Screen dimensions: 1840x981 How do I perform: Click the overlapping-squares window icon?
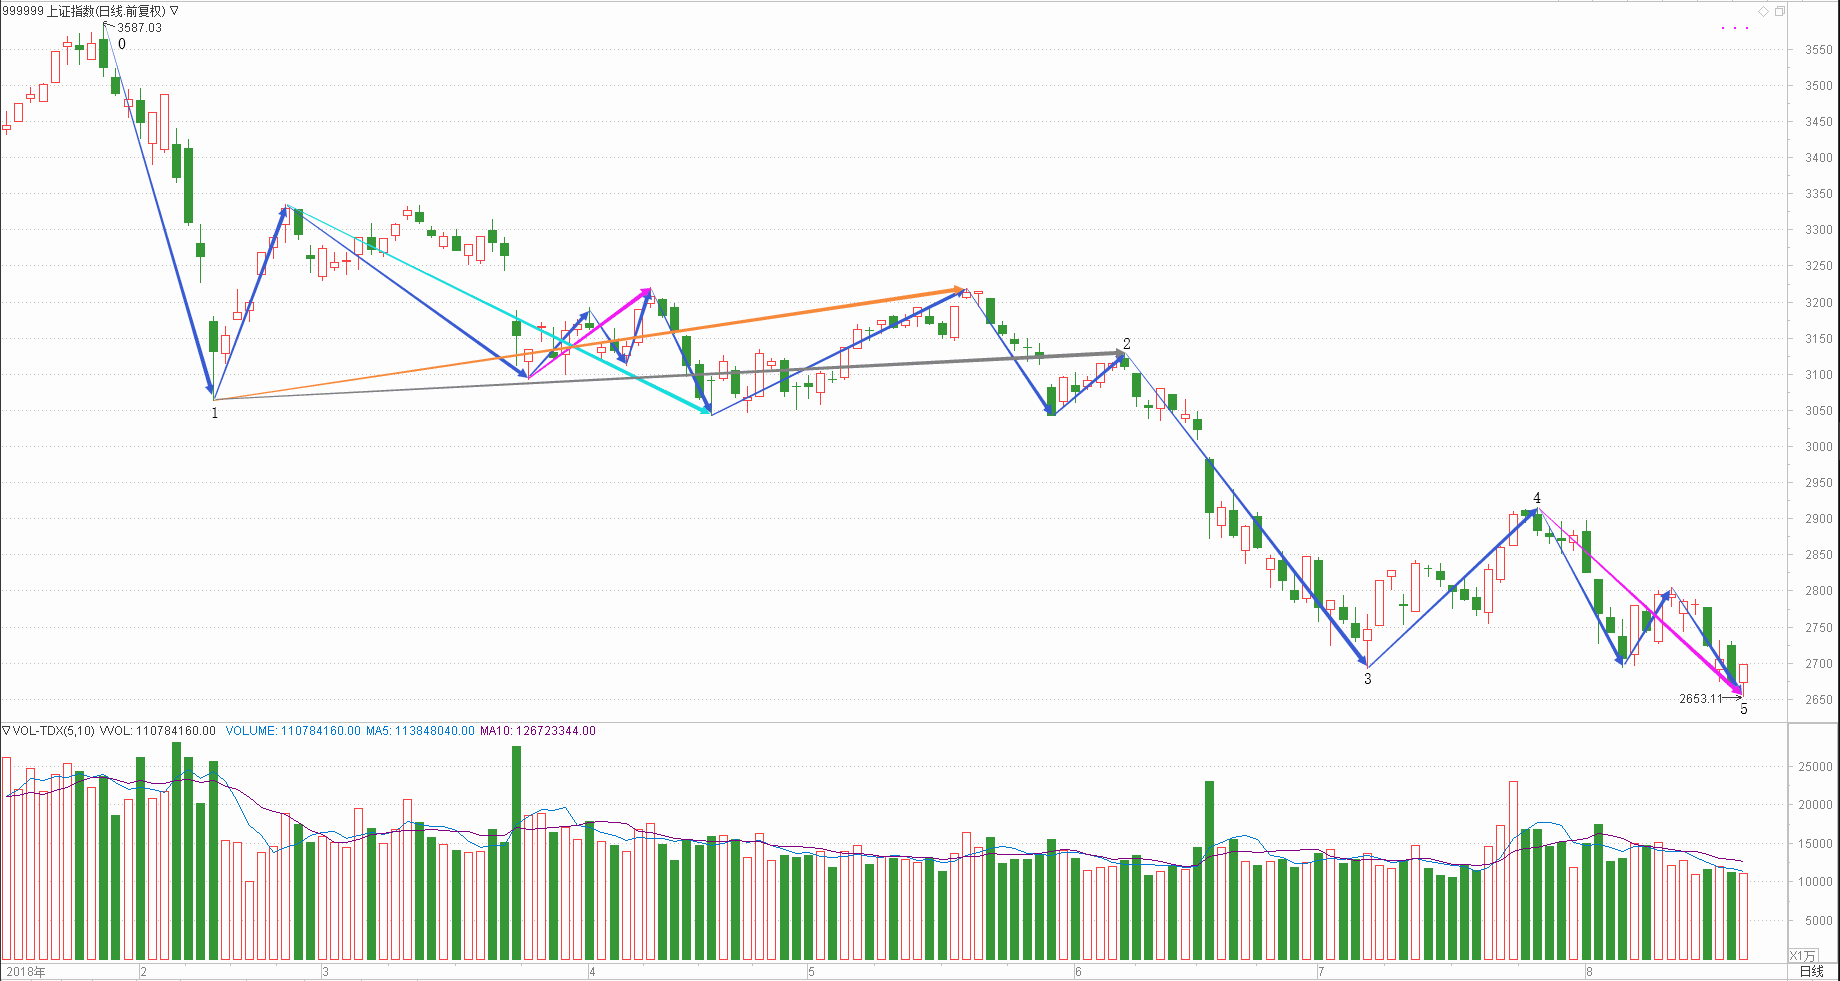tap(1779, 11)
